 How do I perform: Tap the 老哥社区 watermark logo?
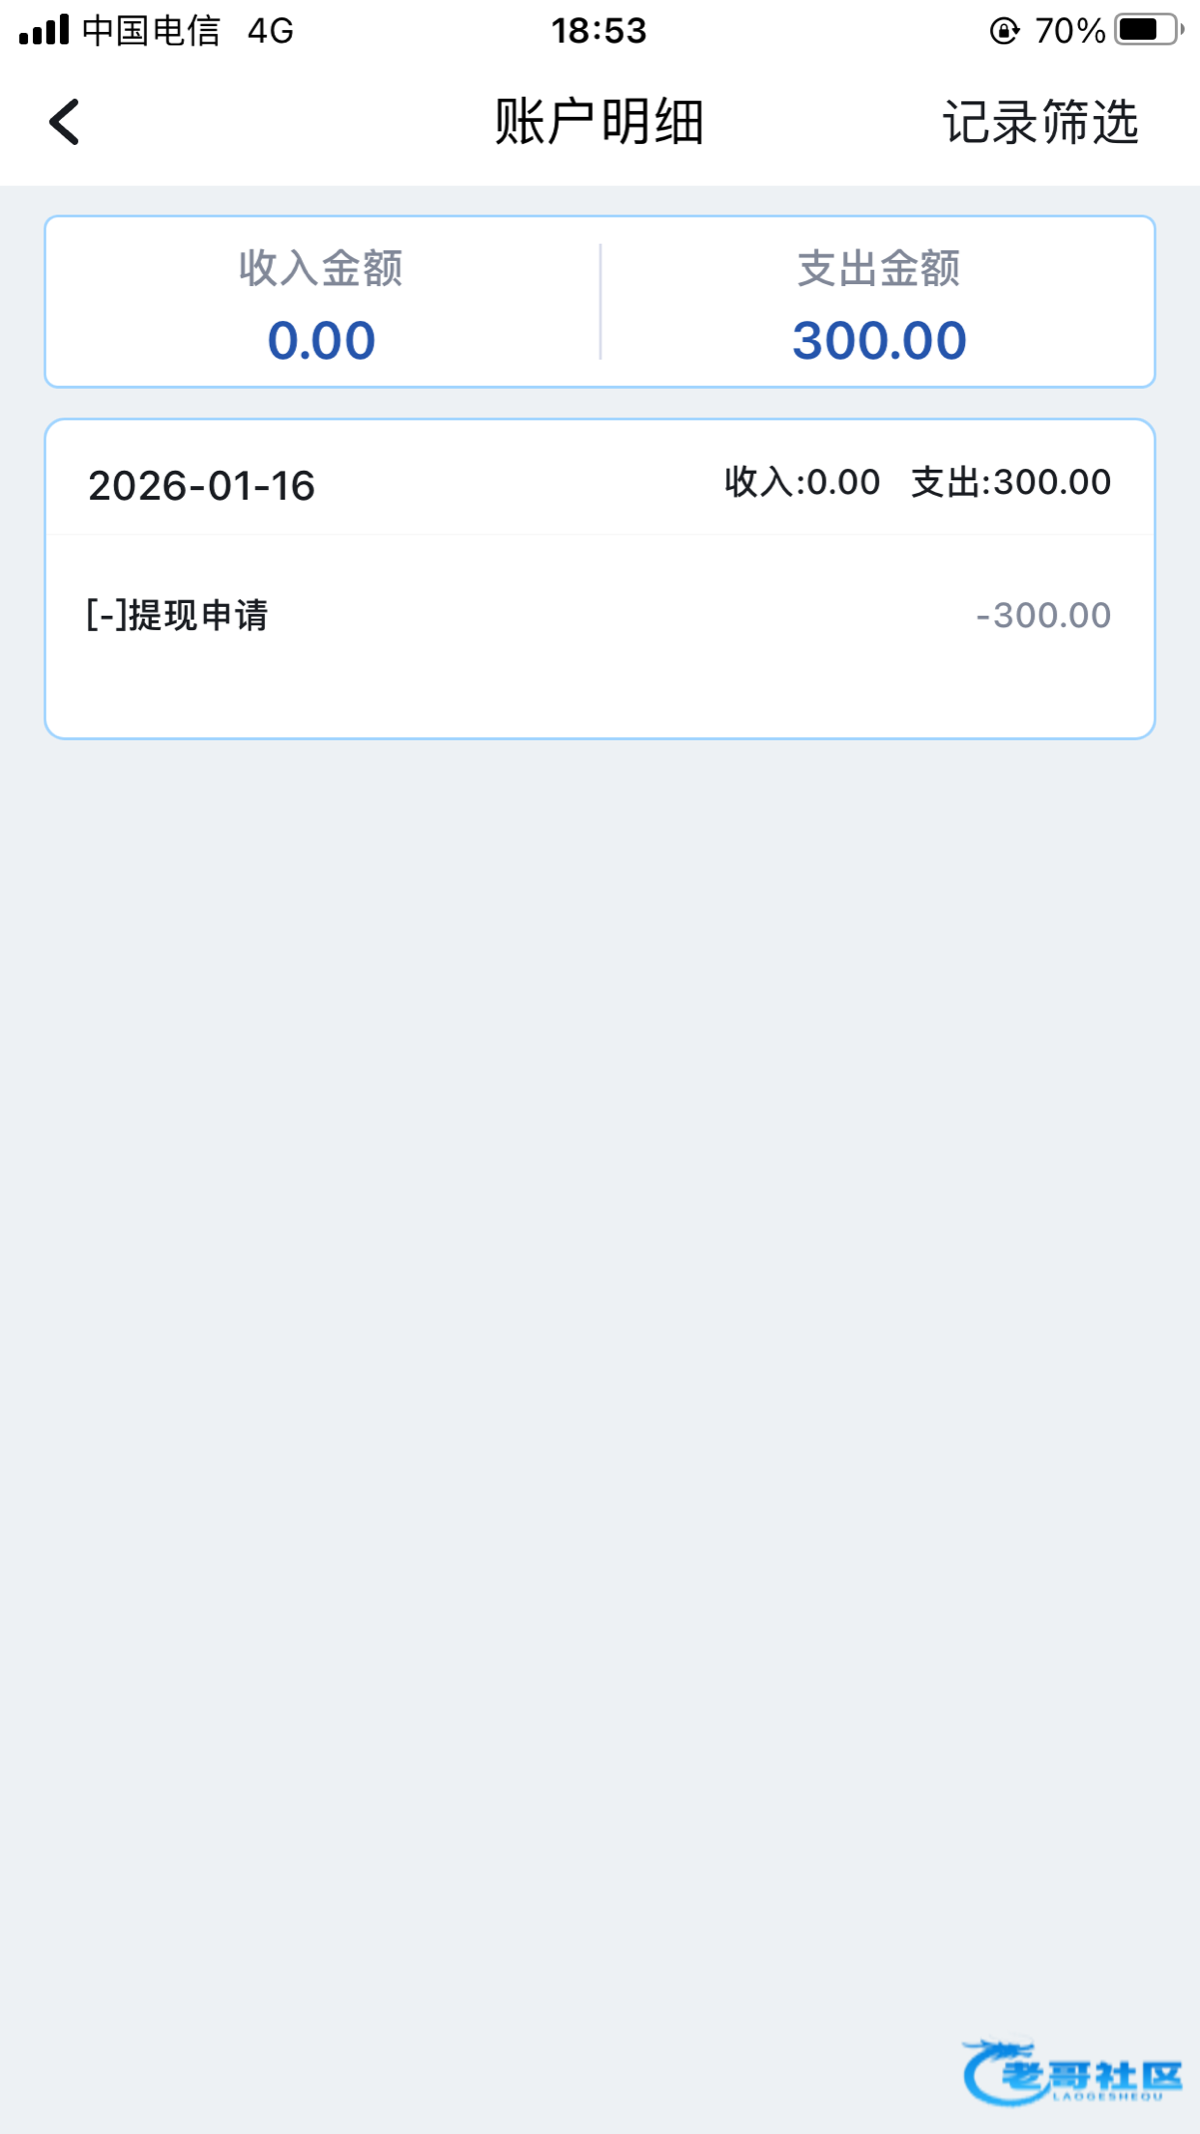click(x=1071, y=2073)
